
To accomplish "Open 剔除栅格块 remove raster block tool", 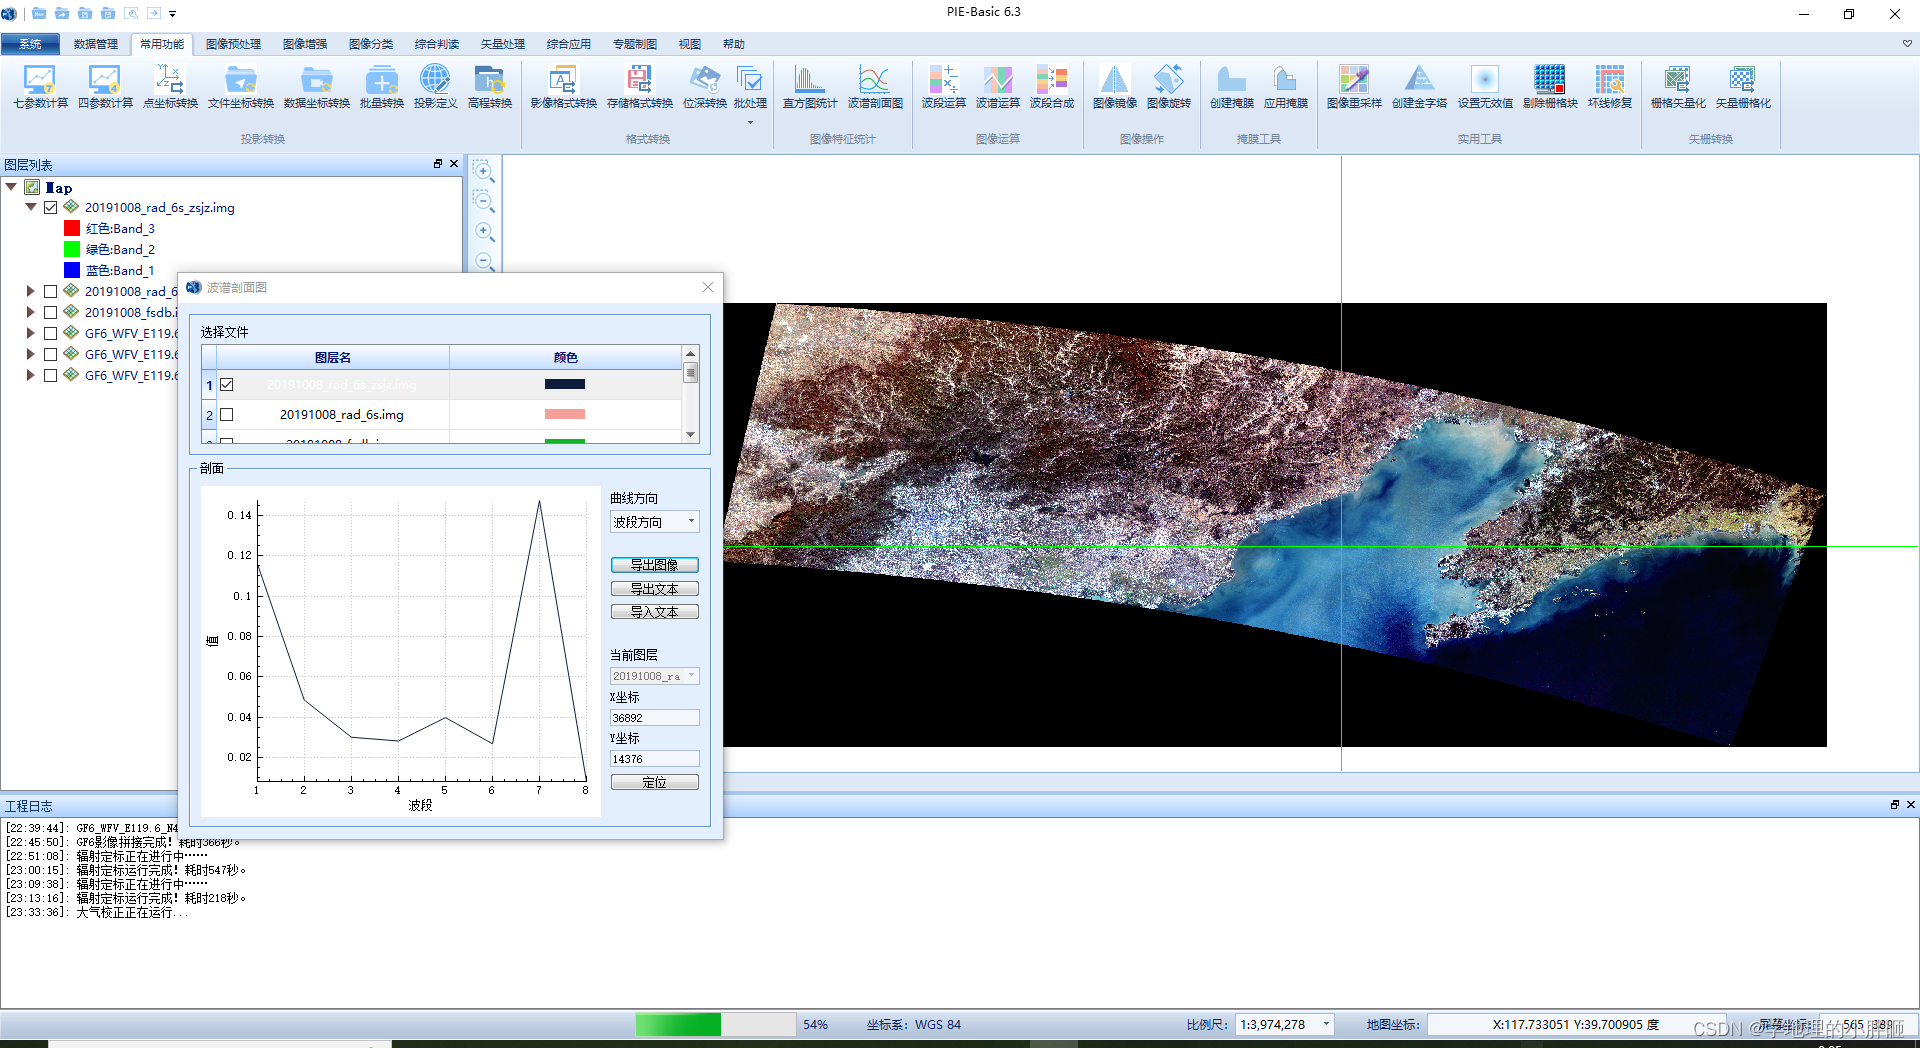I will click(x=1550, y=86).
